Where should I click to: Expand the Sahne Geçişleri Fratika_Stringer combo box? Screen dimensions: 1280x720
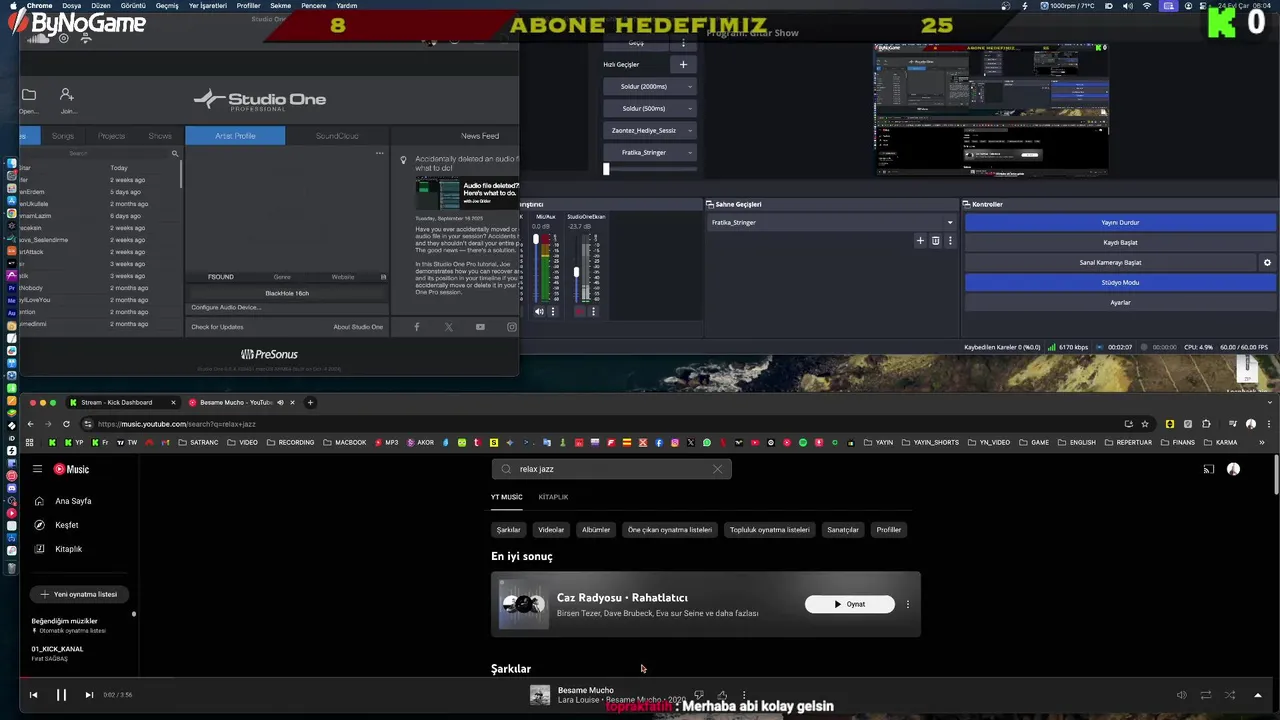point(832,222)
